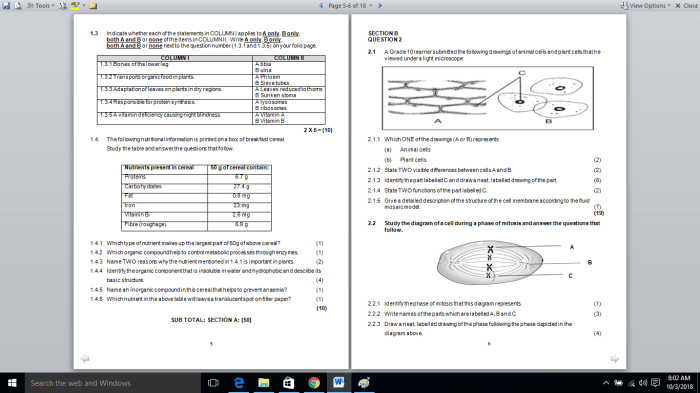The height and width of the screenshot is (393, 700).
Task: Open the View Options dropdown
Action: (646, 6)
